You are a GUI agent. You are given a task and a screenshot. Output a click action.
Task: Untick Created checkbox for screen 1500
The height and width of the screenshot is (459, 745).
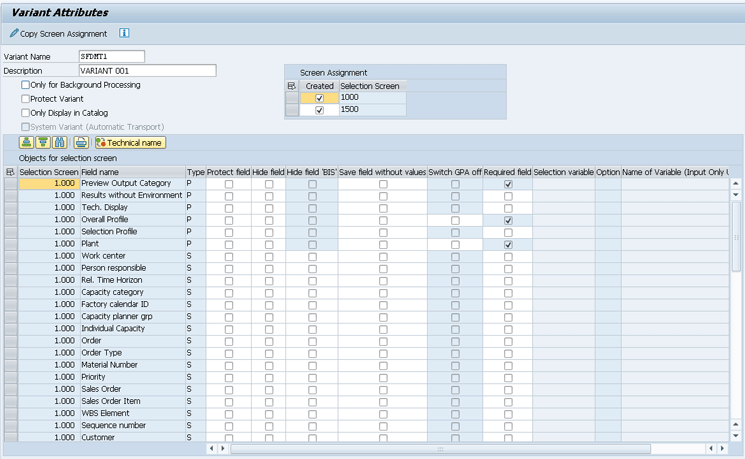[x=319, y=110]
